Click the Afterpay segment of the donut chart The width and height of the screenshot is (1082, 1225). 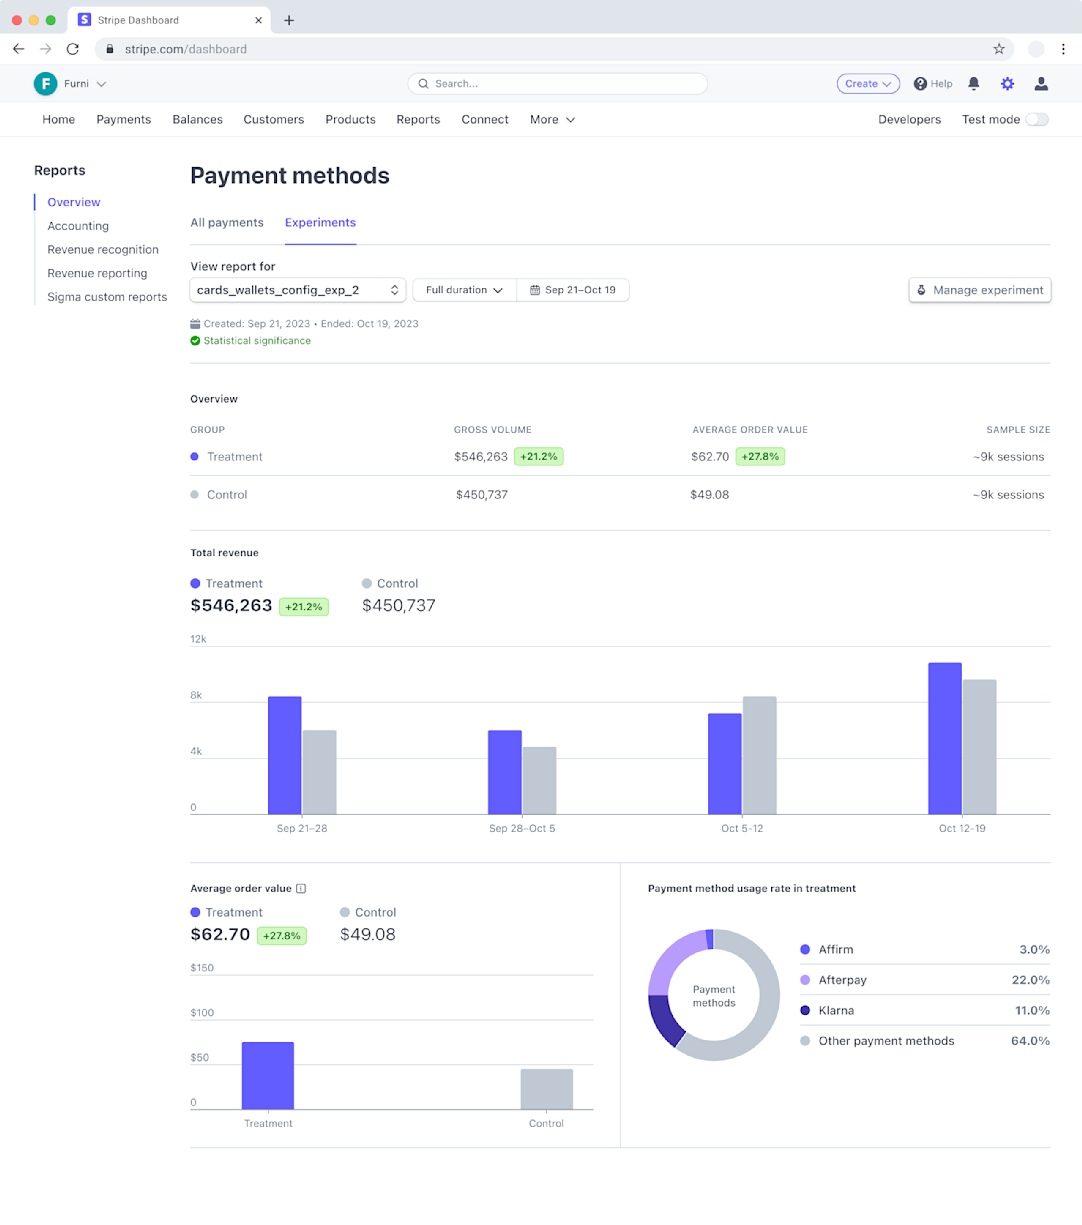pos(669,954)
